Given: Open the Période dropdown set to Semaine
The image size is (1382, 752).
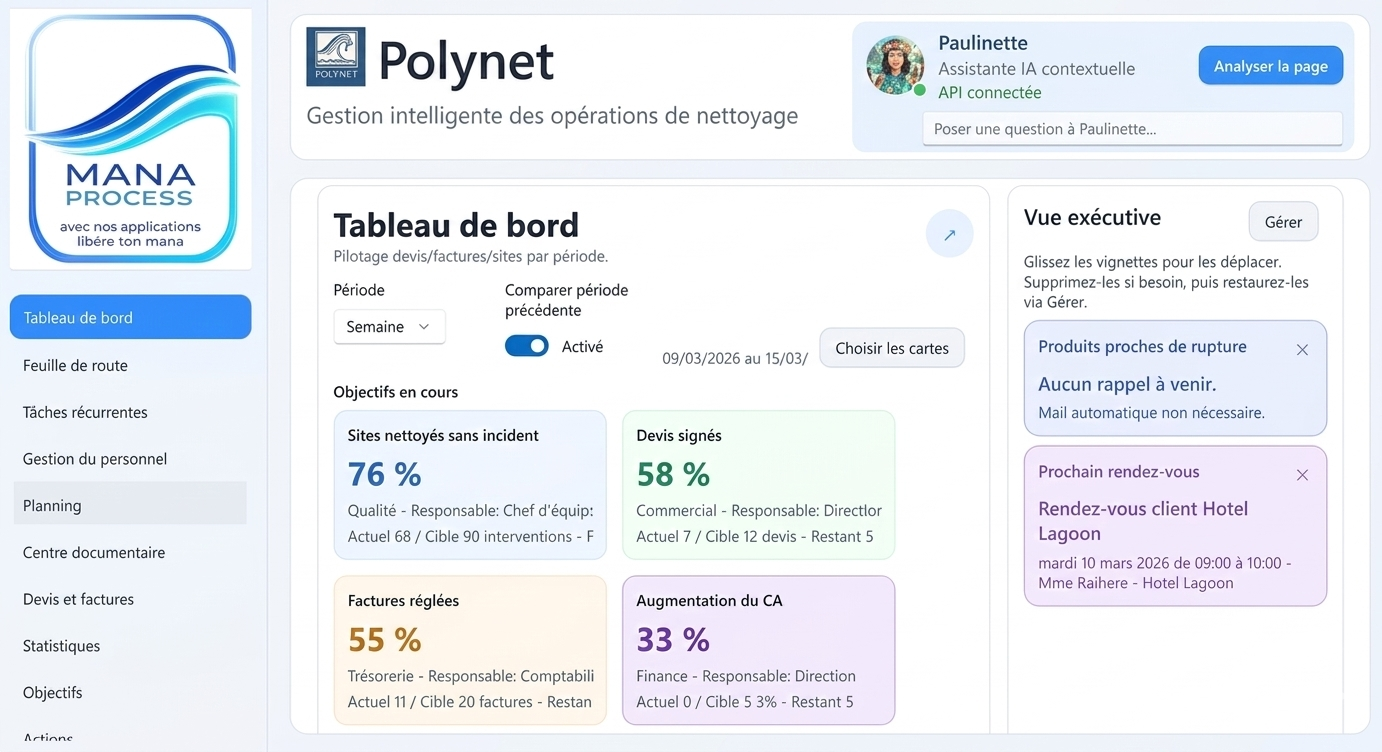Looking at the screenshot, I should pyautogui.click(x=389, y=327).
